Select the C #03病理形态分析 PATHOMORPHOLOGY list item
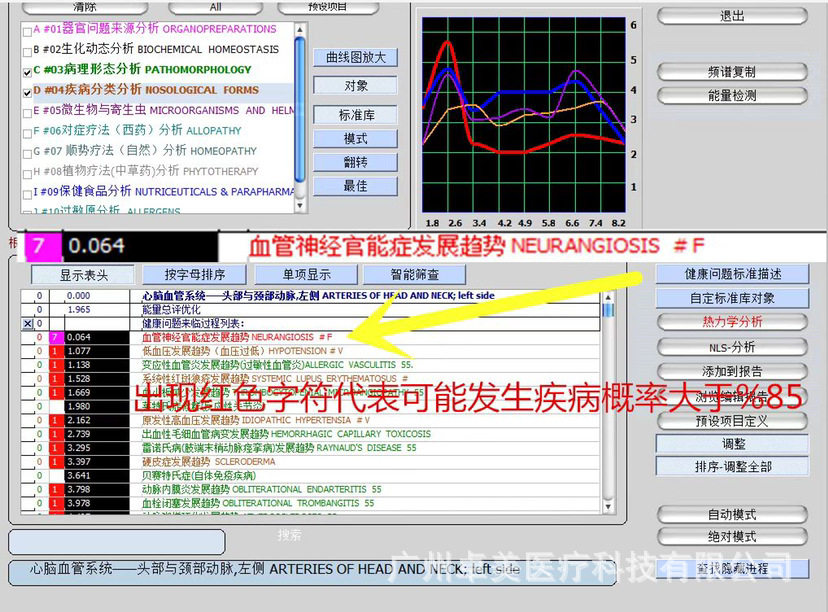This screenshot has height=612, width=828. (143, 69)
